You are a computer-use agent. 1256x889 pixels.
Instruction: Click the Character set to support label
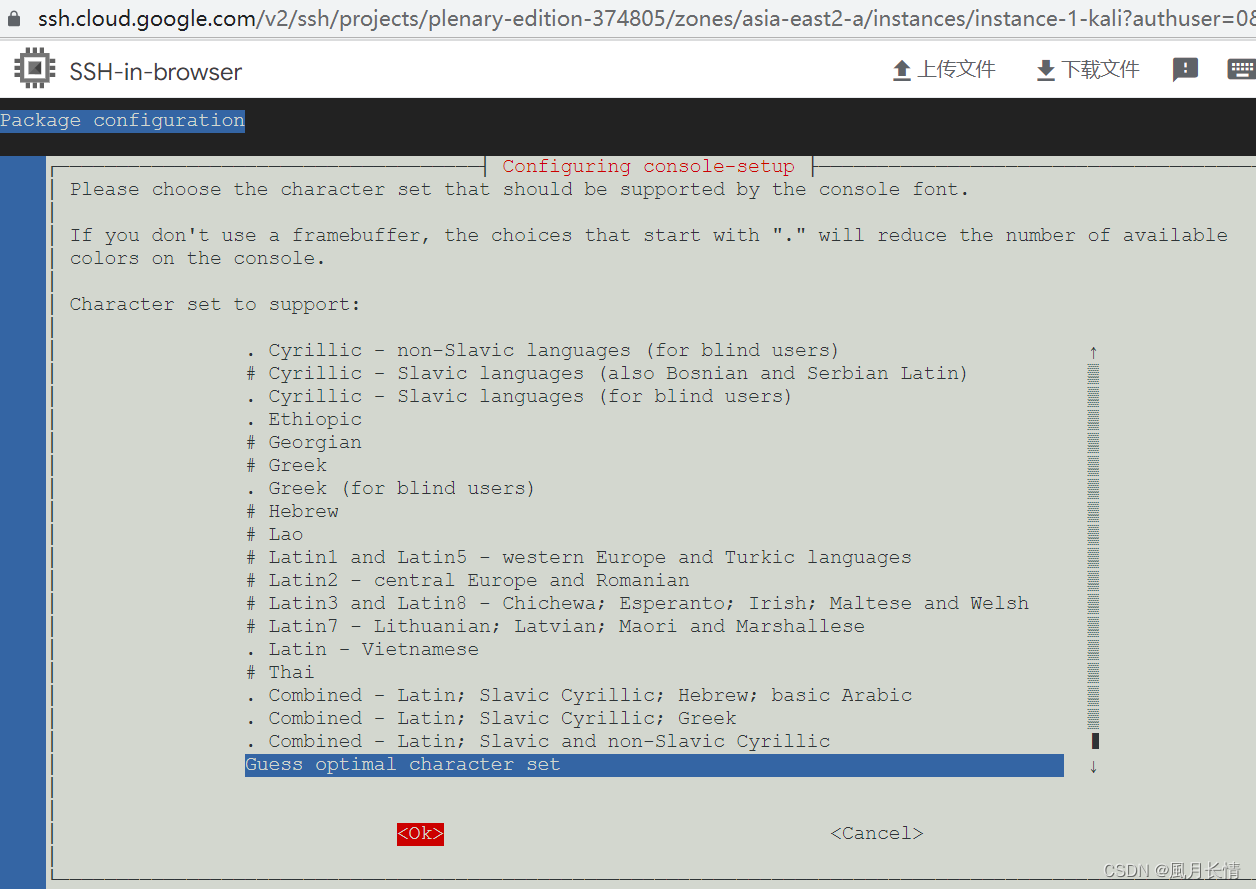click(x=215, y=304)
